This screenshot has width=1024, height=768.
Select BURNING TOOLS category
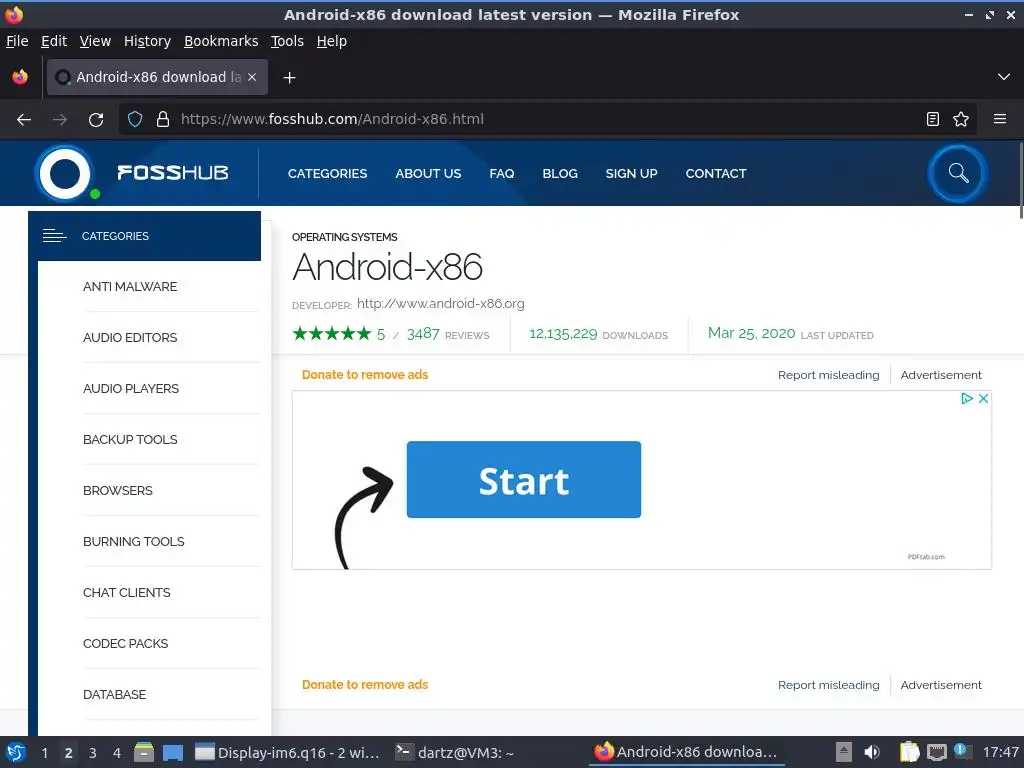(x=133, y=541)
